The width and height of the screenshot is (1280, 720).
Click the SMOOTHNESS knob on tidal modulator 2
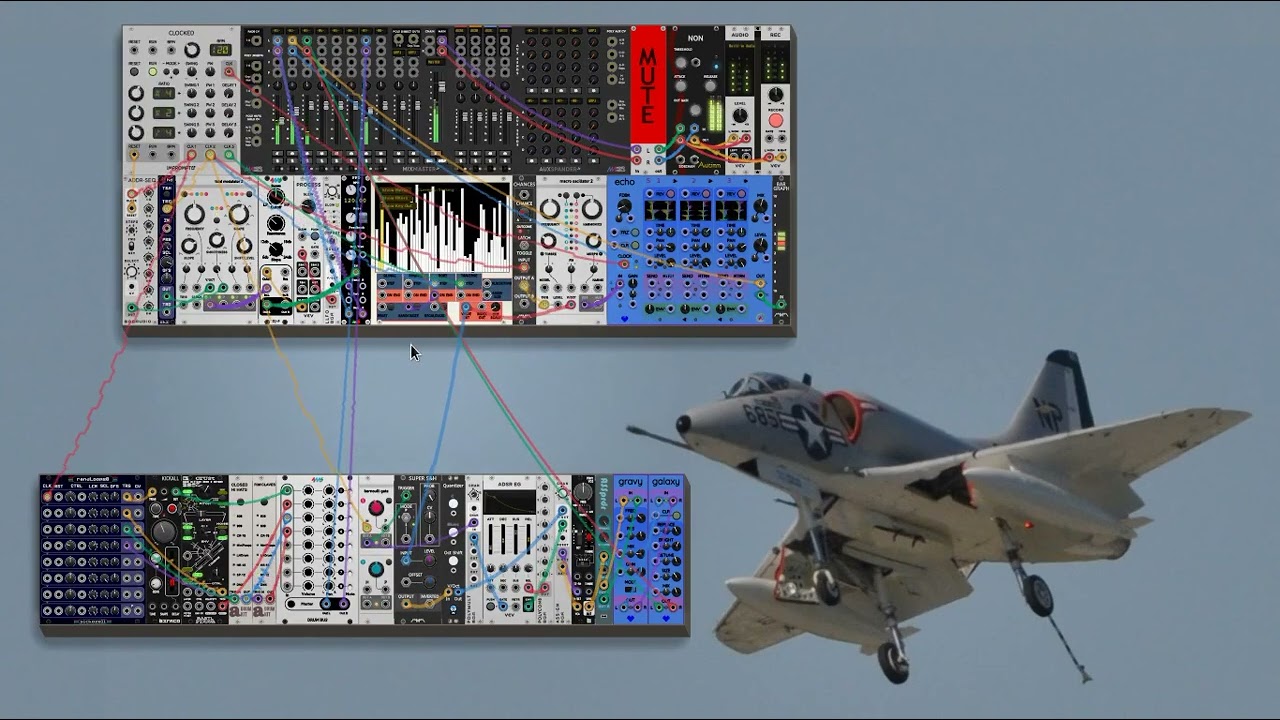pos(217,240)
